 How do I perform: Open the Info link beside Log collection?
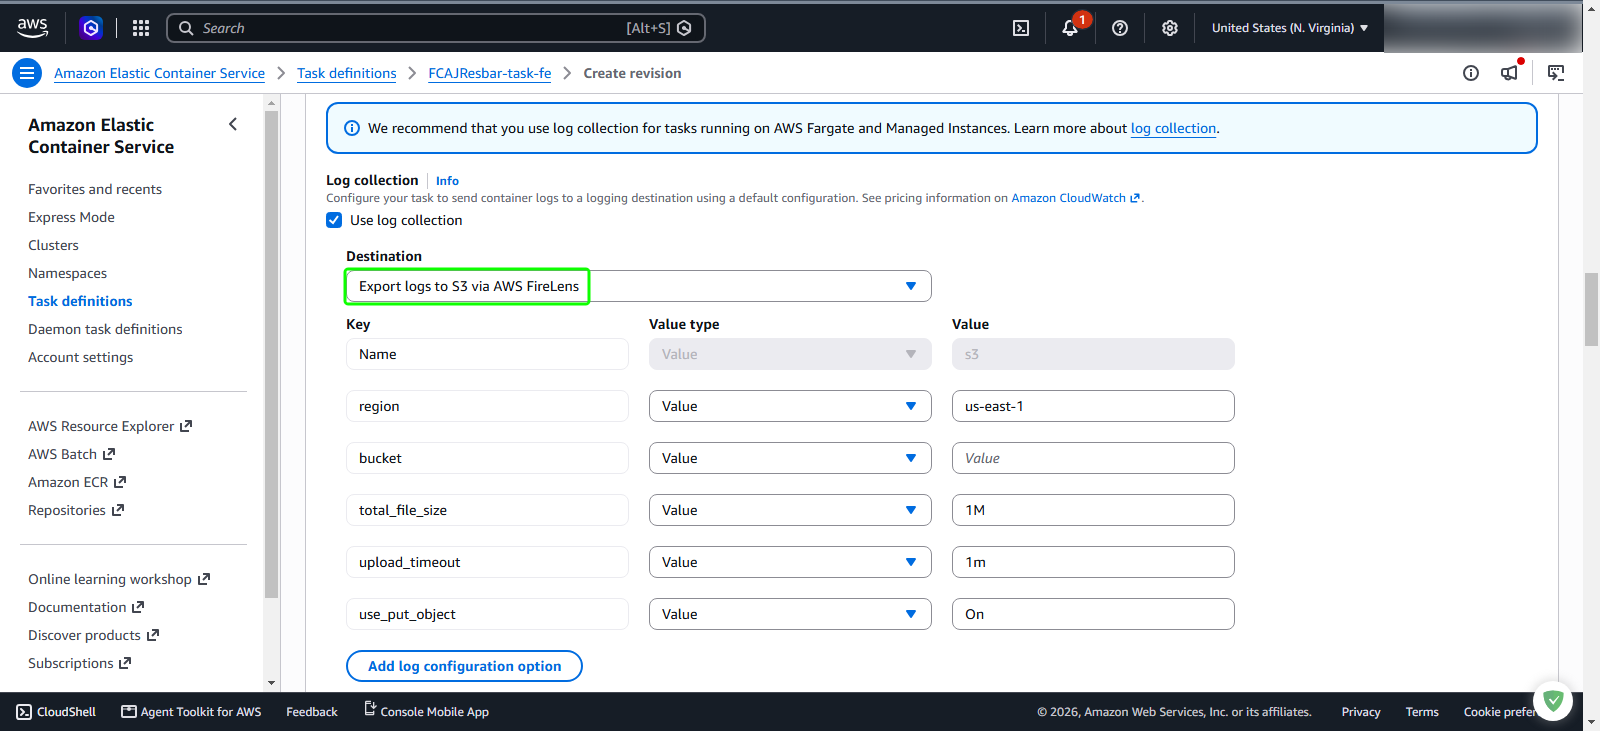click(x=447, y=181)
